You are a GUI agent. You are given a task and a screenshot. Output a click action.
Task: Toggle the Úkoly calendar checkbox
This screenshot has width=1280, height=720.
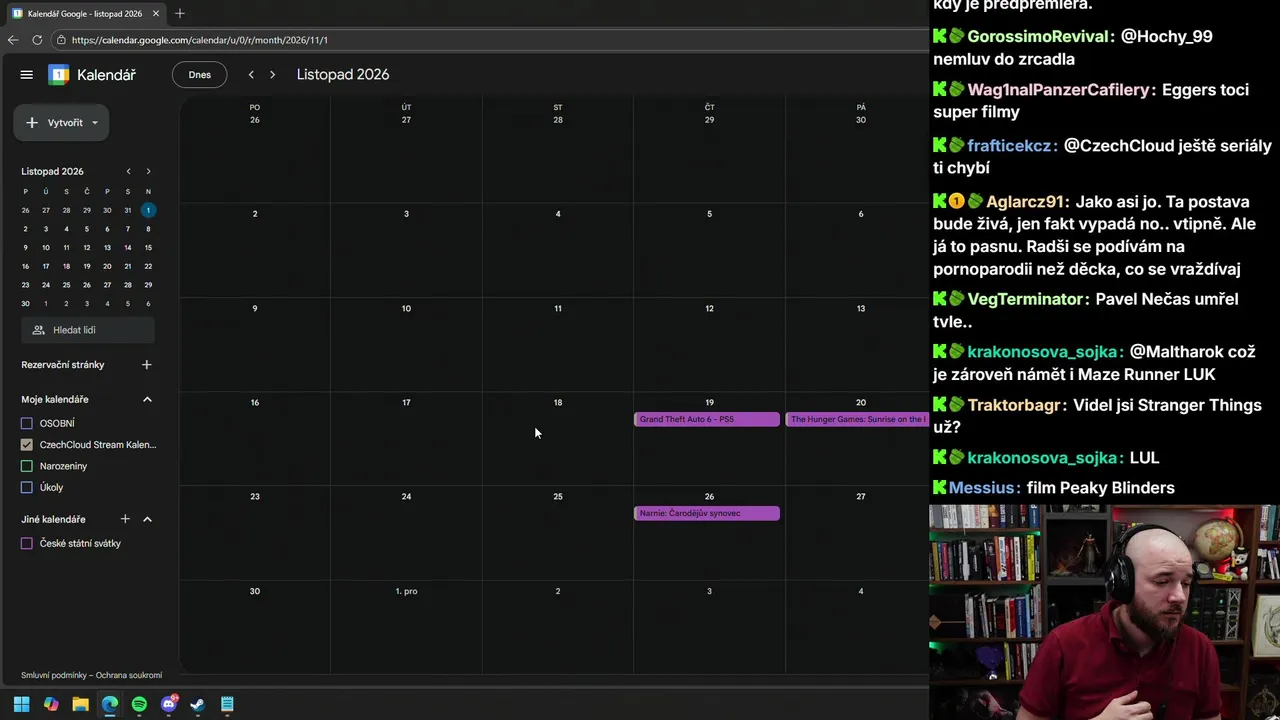click(x=27, y=487)
